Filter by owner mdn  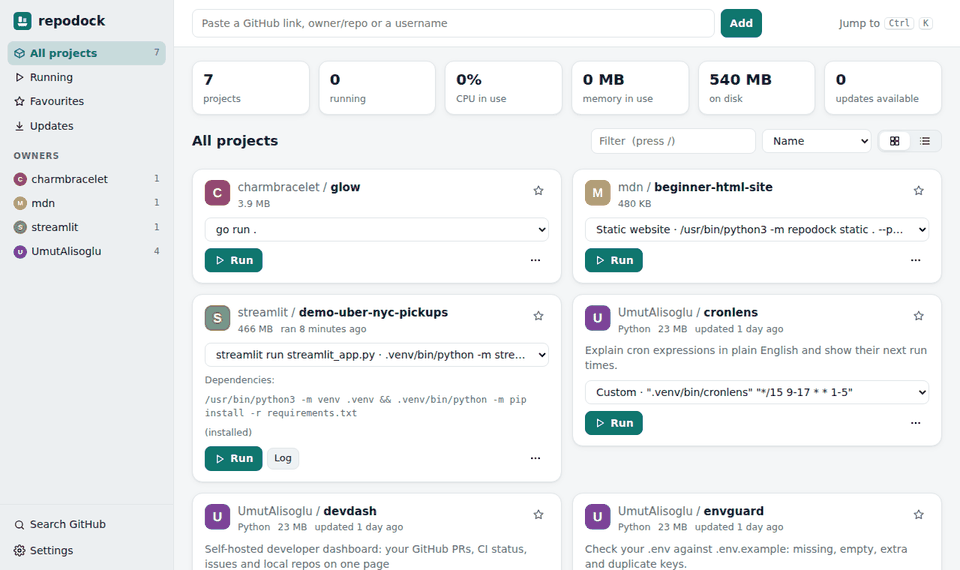click(86, 203)
